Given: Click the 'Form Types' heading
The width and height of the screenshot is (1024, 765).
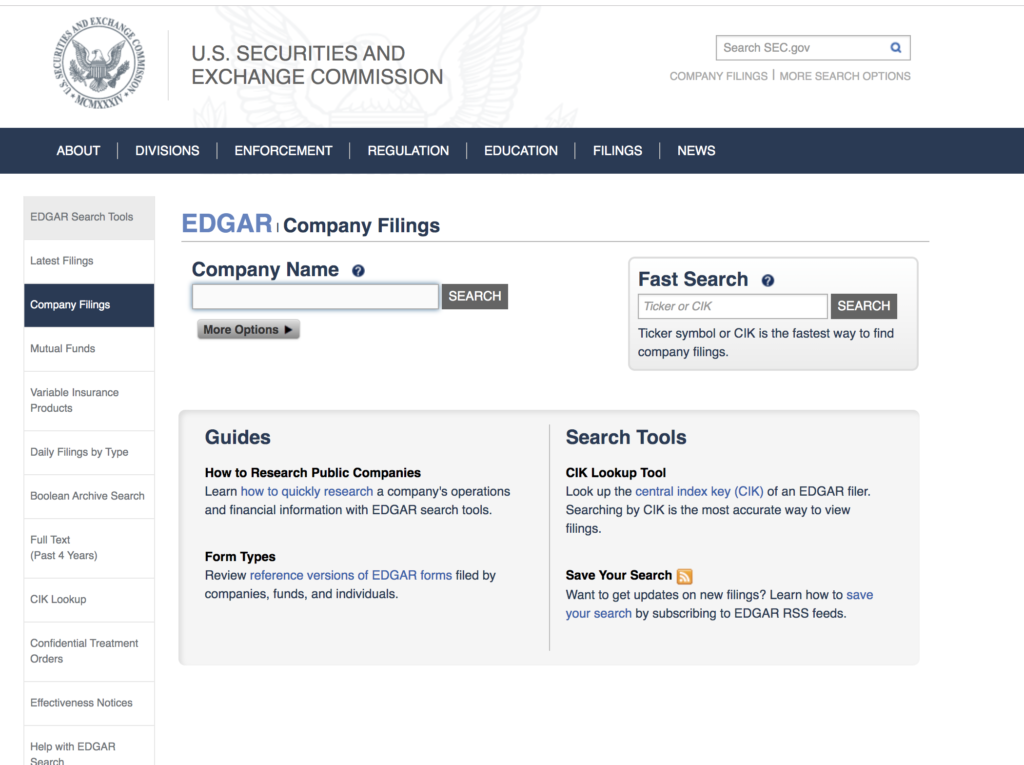Looking at the screenshot, I should tap(240, 557).
